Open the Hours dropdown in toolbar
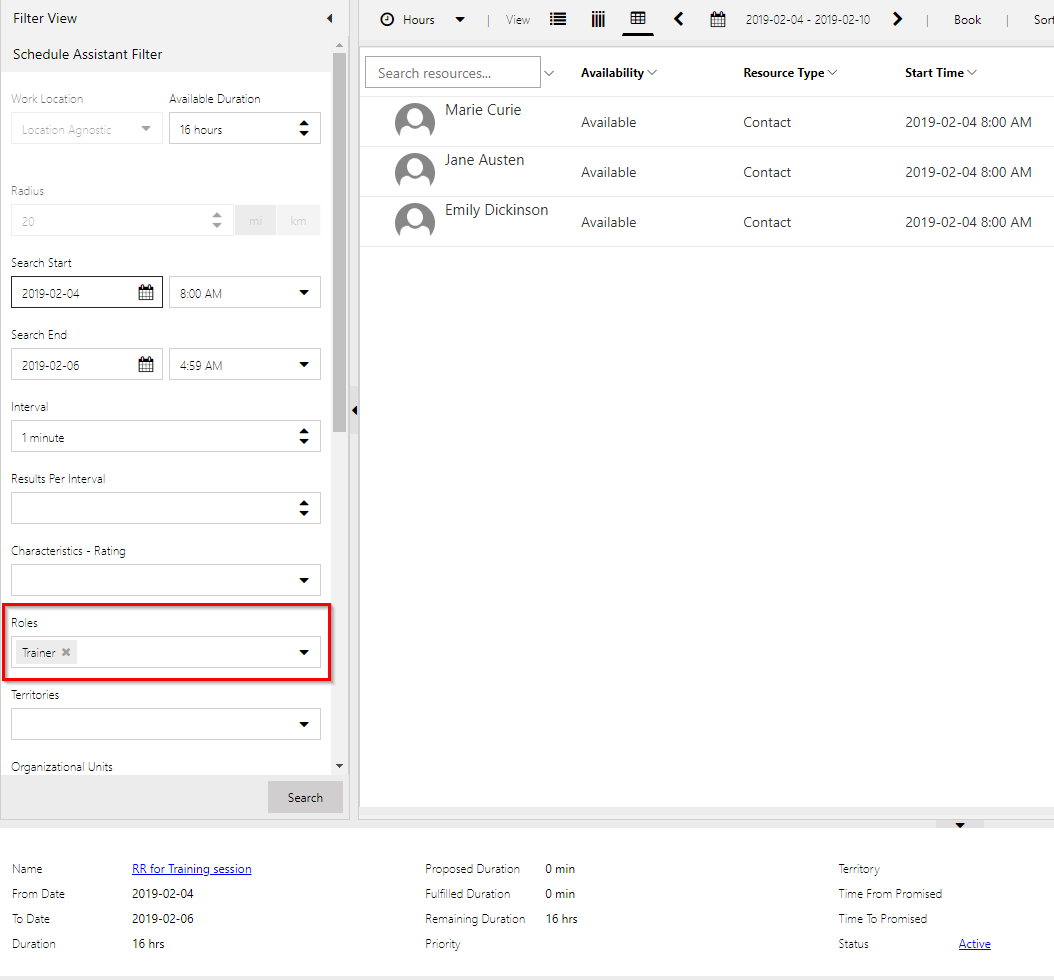The height and width of the screenshot is (980, 1054). 460,19
